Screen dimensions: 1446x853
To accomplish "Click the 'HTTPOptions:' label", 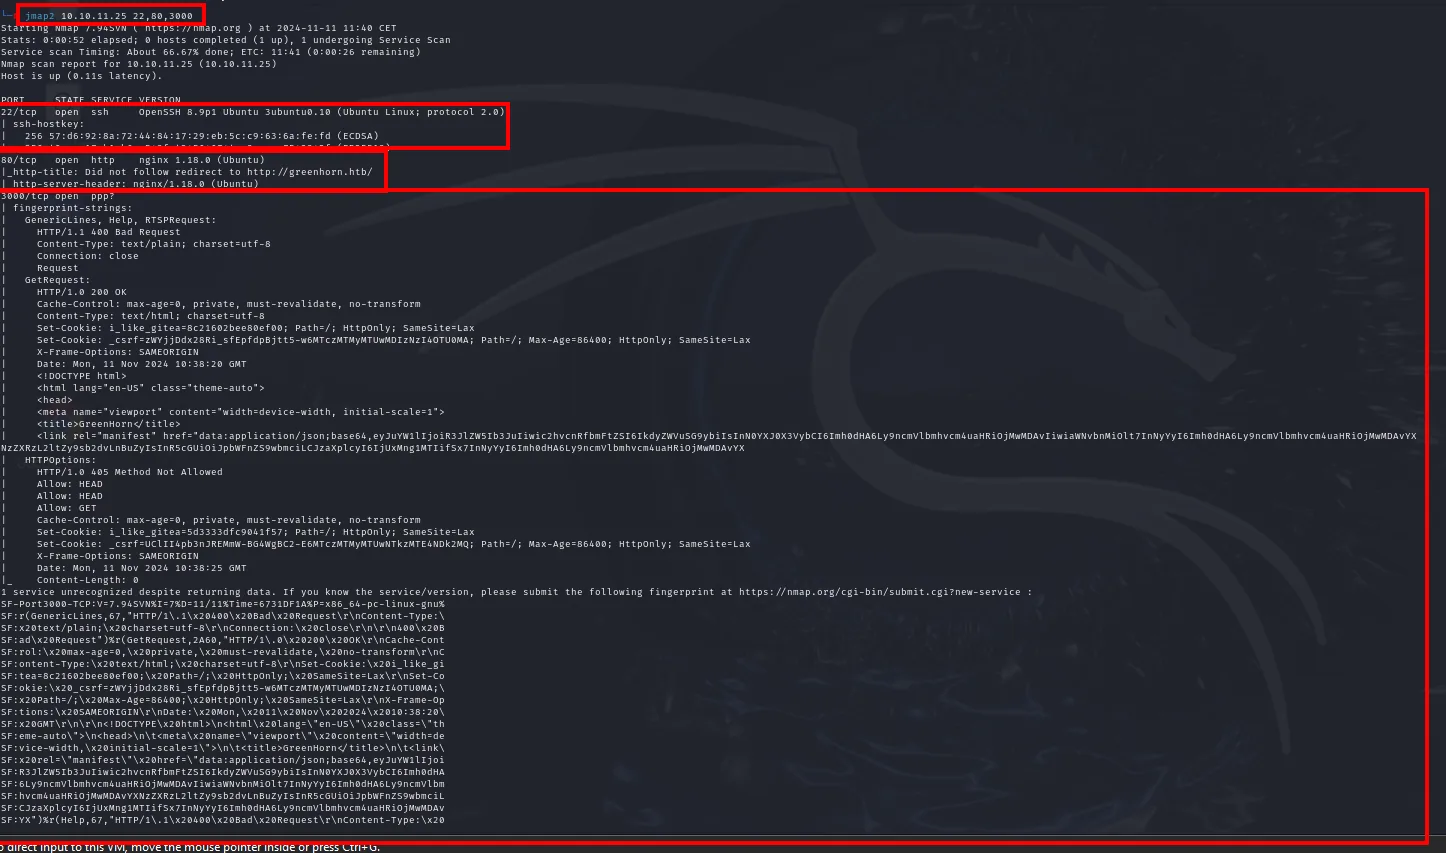I will click(61, 460).
